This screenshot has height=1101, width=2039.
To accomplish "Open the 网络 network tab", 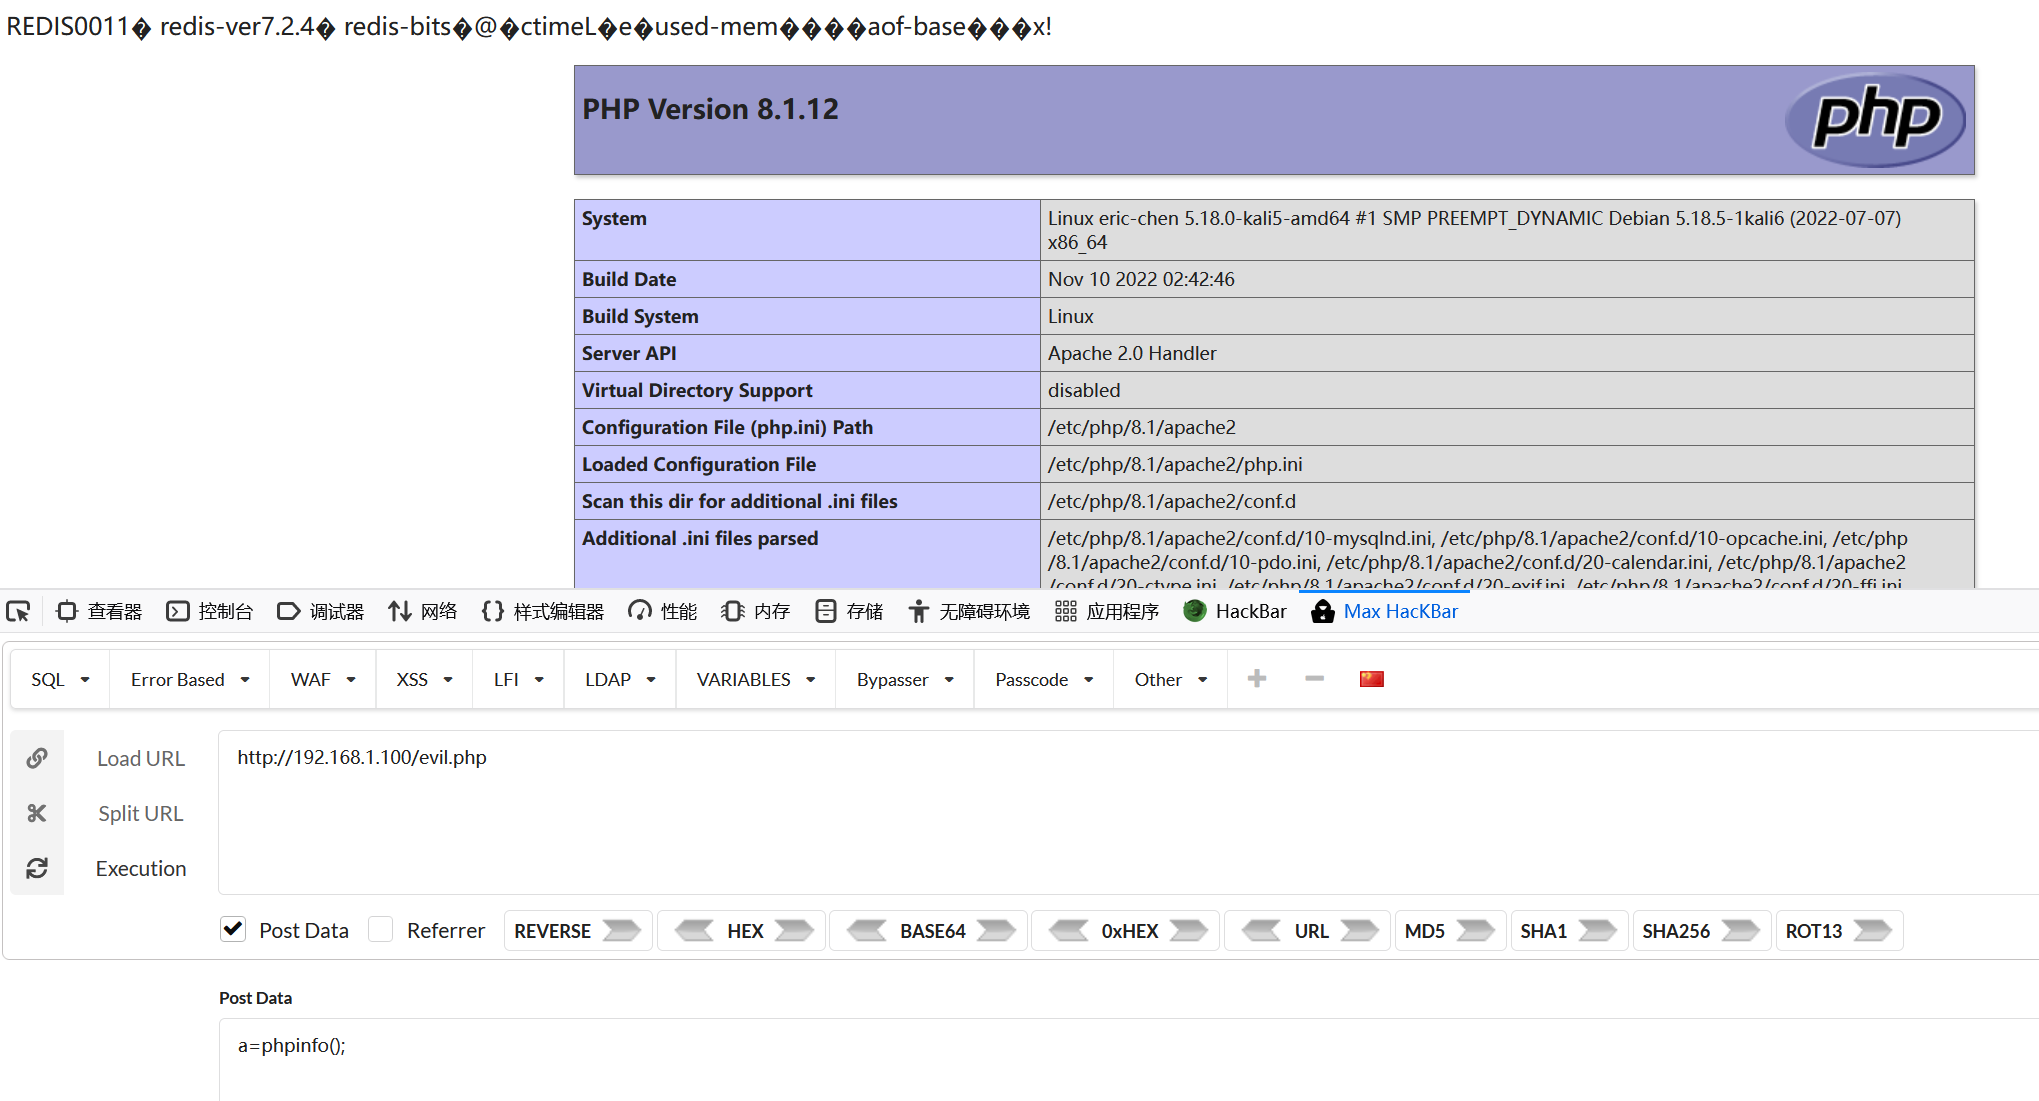I will tap(423, 611).
